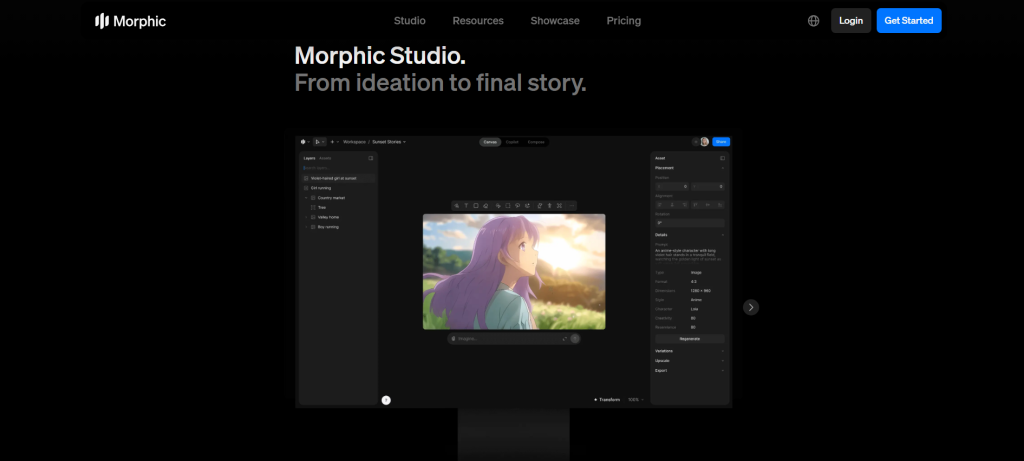Click the Style value Anime

[696, 300]
